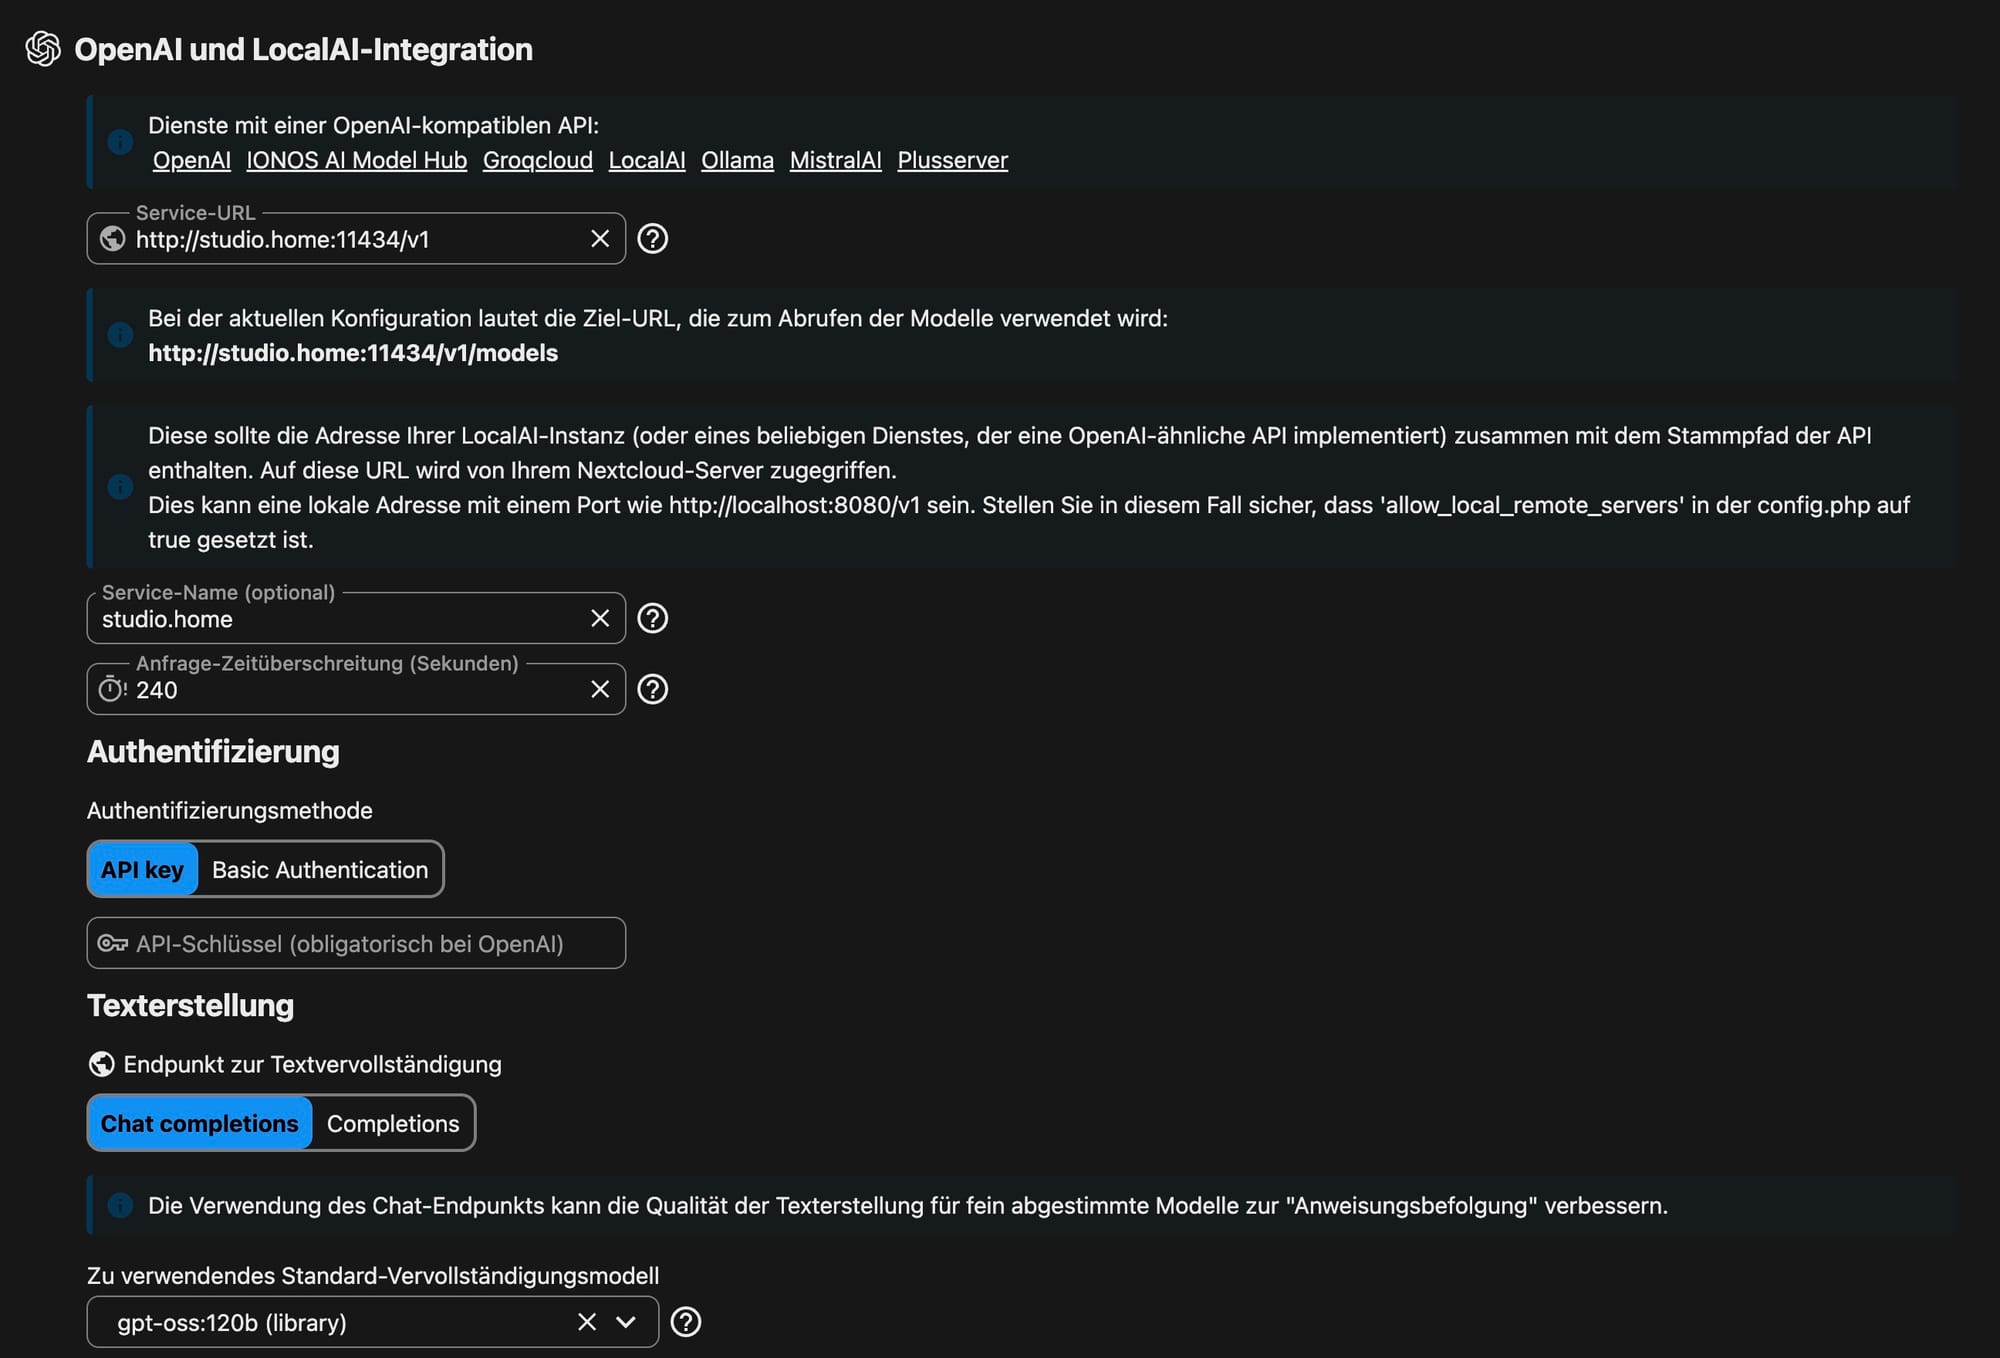The width and height of the screenshot is (2000, 1358).
Task: Click into the API-Schlüssel input field
Action: [x=370, y=944]
